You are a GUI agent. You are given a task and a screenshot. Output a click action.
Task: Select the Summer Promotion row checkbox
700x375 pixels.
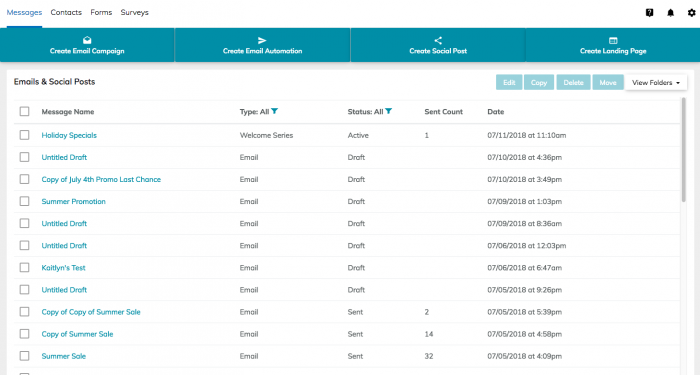(25, 201)
